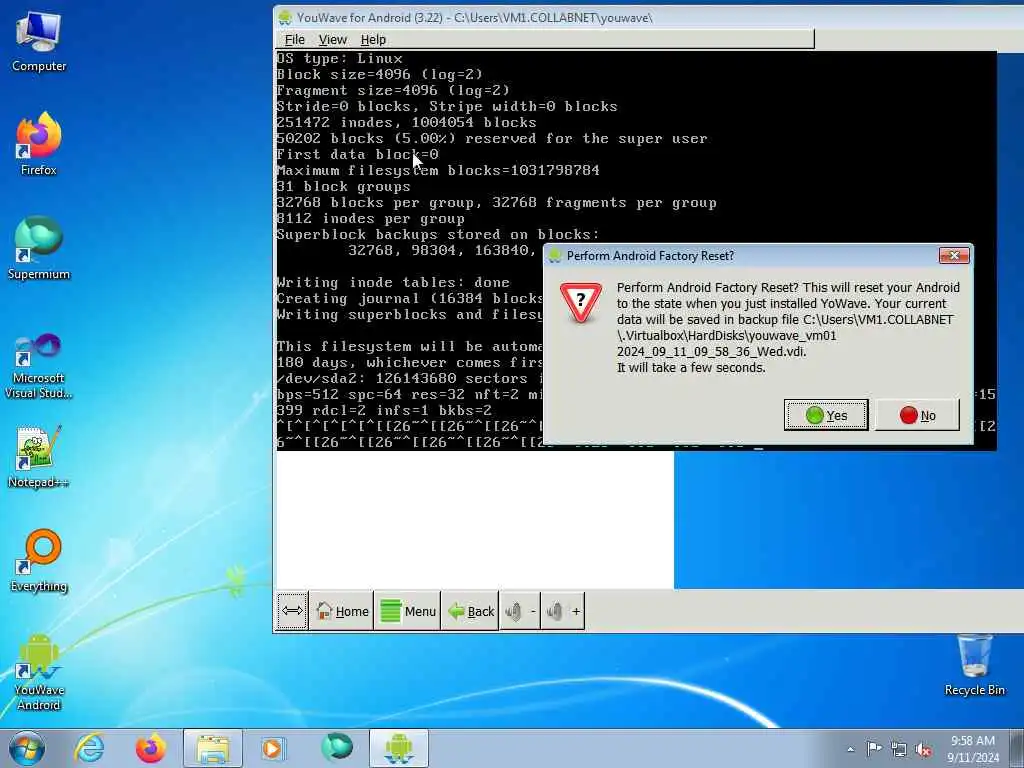Screen dimensions: 1024x768
Task: Select the Recycle Bin desktop icon
Action: tap(974, 665)
